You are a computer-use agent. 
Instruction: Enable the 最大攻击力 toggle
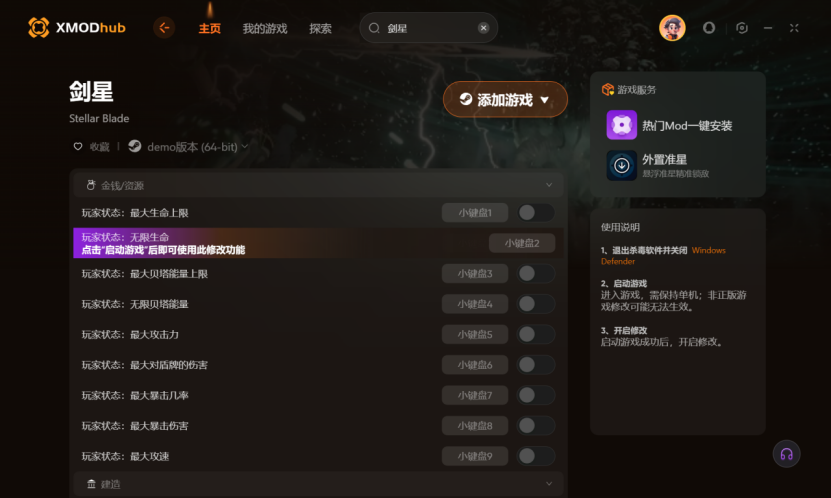[535, 334]
